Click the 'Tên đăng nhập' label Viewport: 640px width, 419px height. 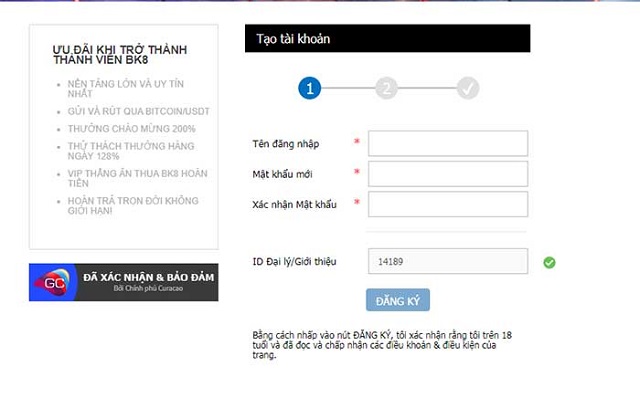pos(286,144)
